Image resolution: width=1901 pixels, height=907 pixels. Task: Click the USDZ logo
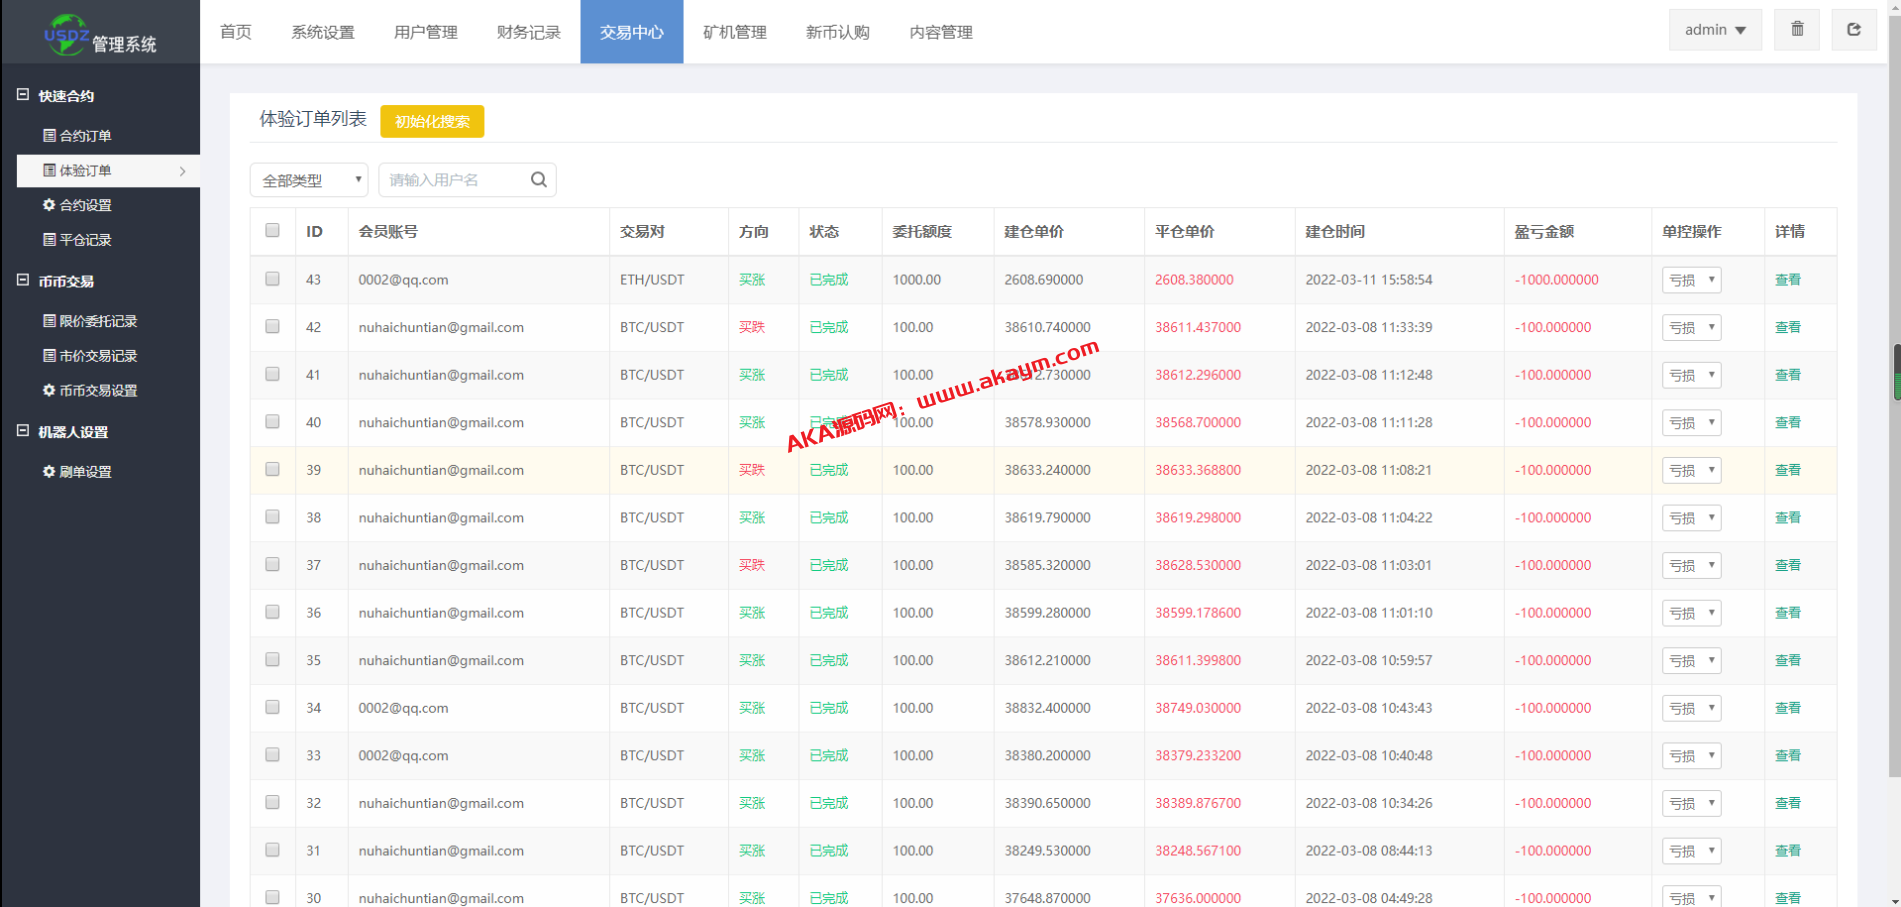(66, 33)
